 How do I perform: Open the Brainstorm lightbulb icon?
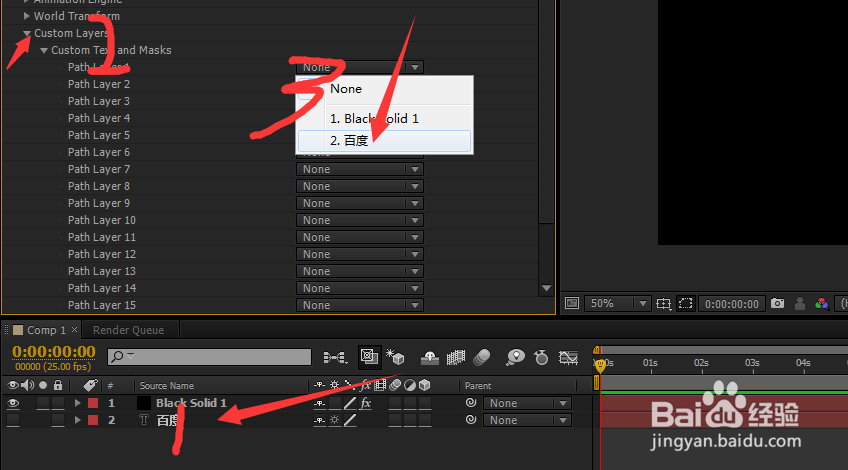[x=515, y=357]
